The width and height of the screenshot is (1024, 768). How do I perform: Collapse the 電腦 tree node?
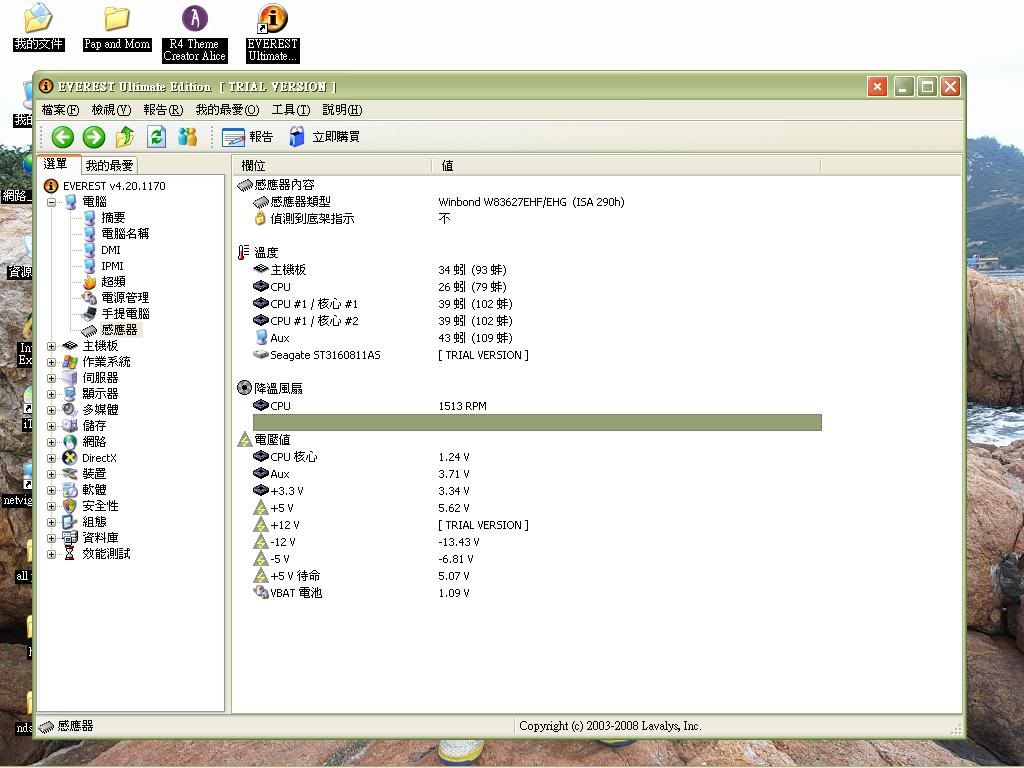[52, 202]
